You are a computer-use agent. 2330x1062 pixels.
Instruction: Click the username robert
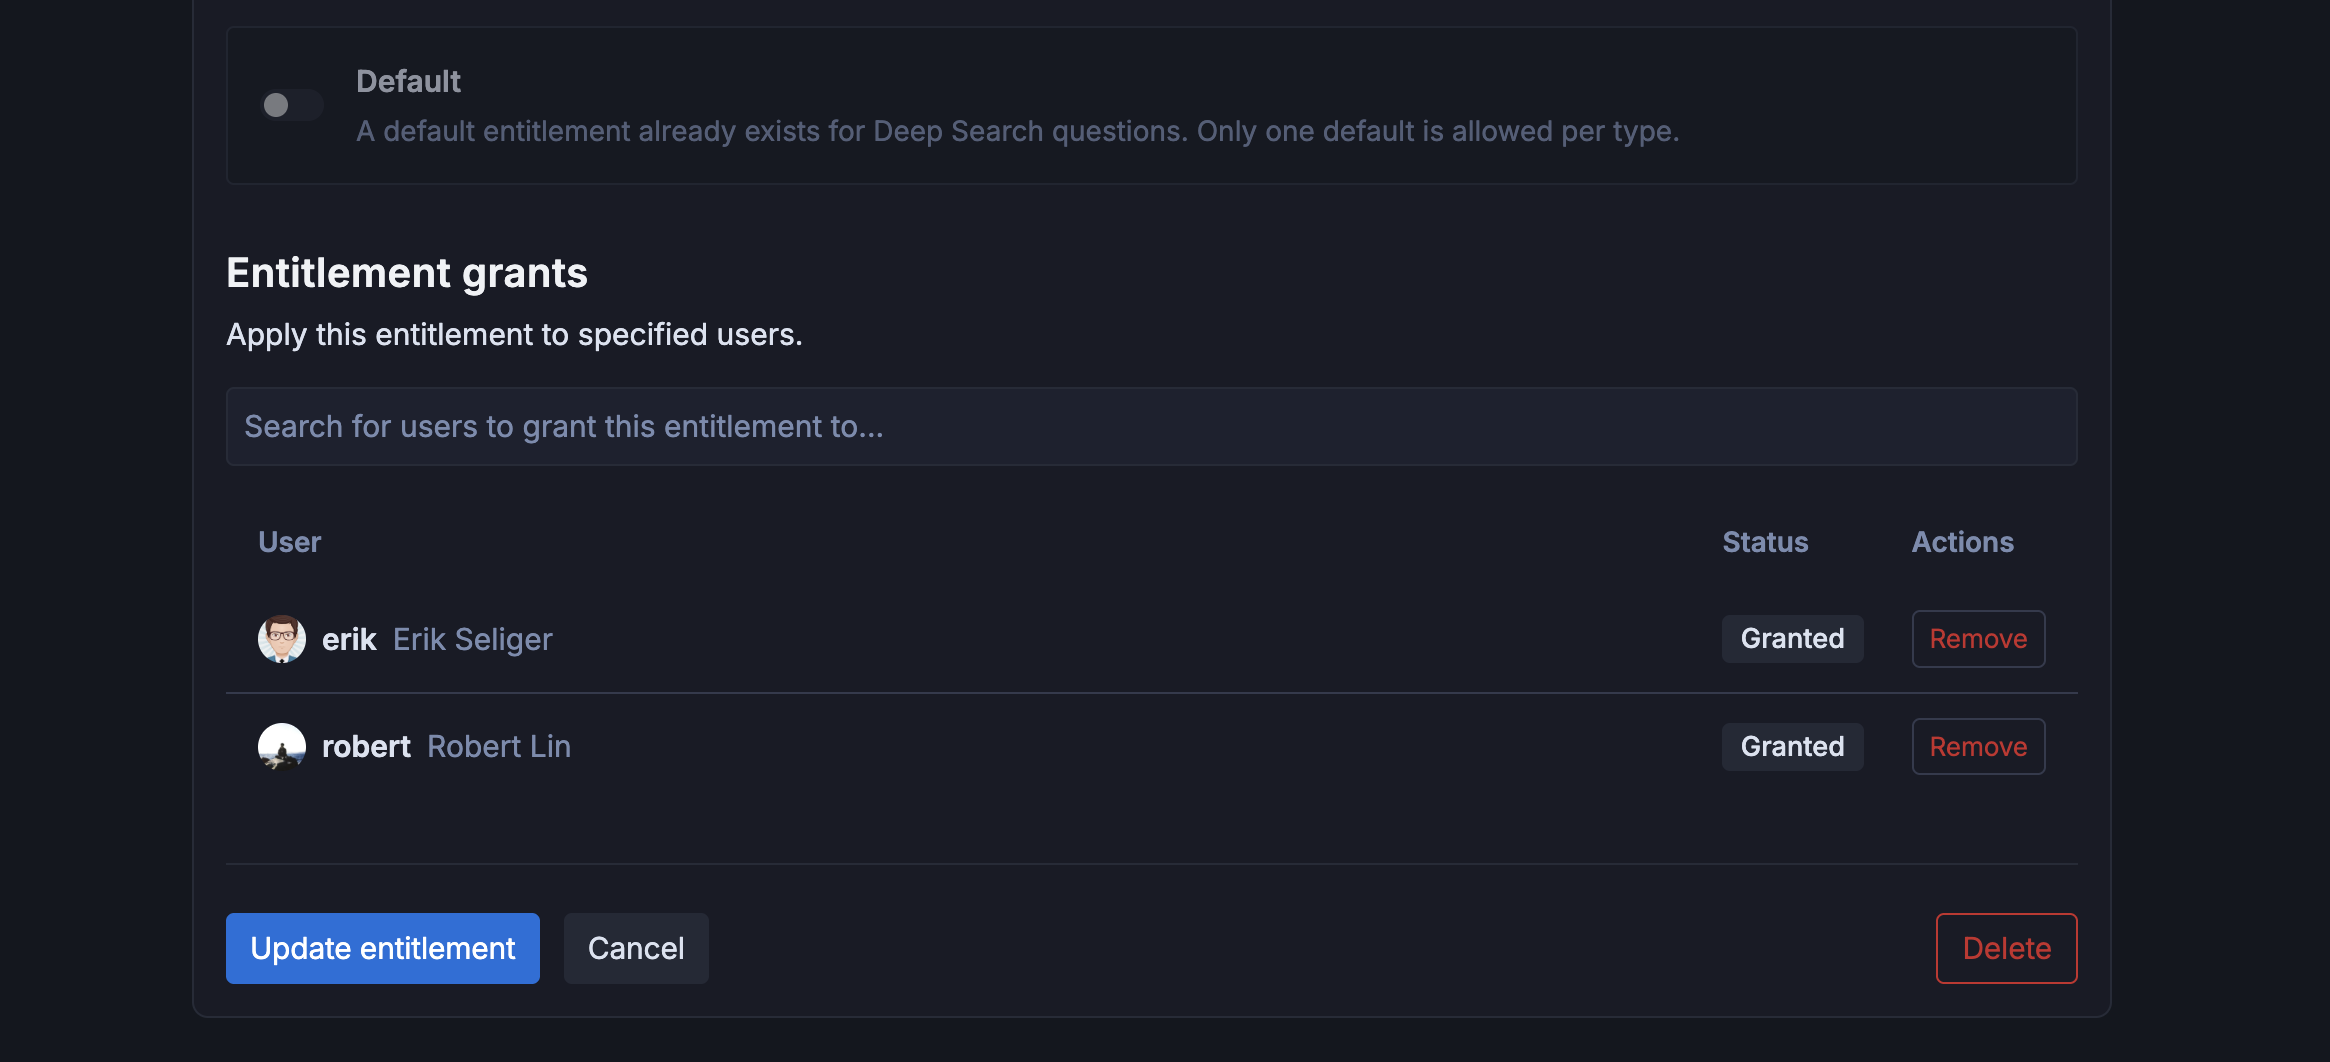(x=366, y=746)
